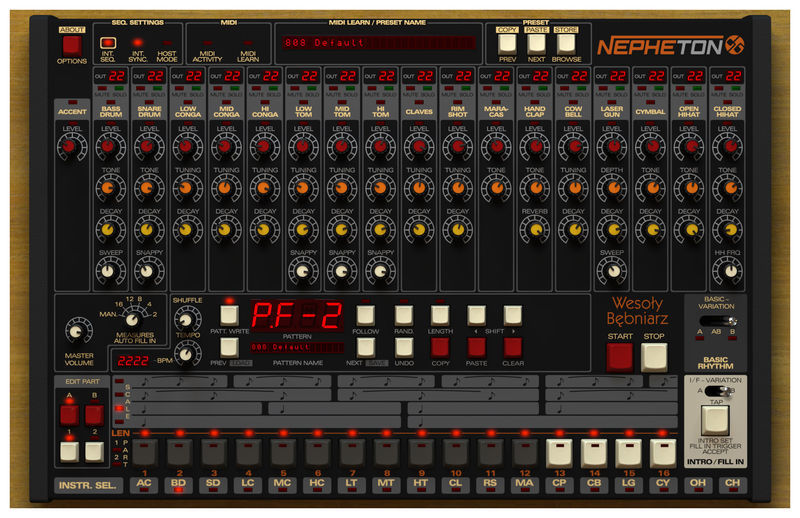Viewport: 800px width, 518px height.
Task: Click the Tap button in Intro/Fill In
Action: click(716, 420)
